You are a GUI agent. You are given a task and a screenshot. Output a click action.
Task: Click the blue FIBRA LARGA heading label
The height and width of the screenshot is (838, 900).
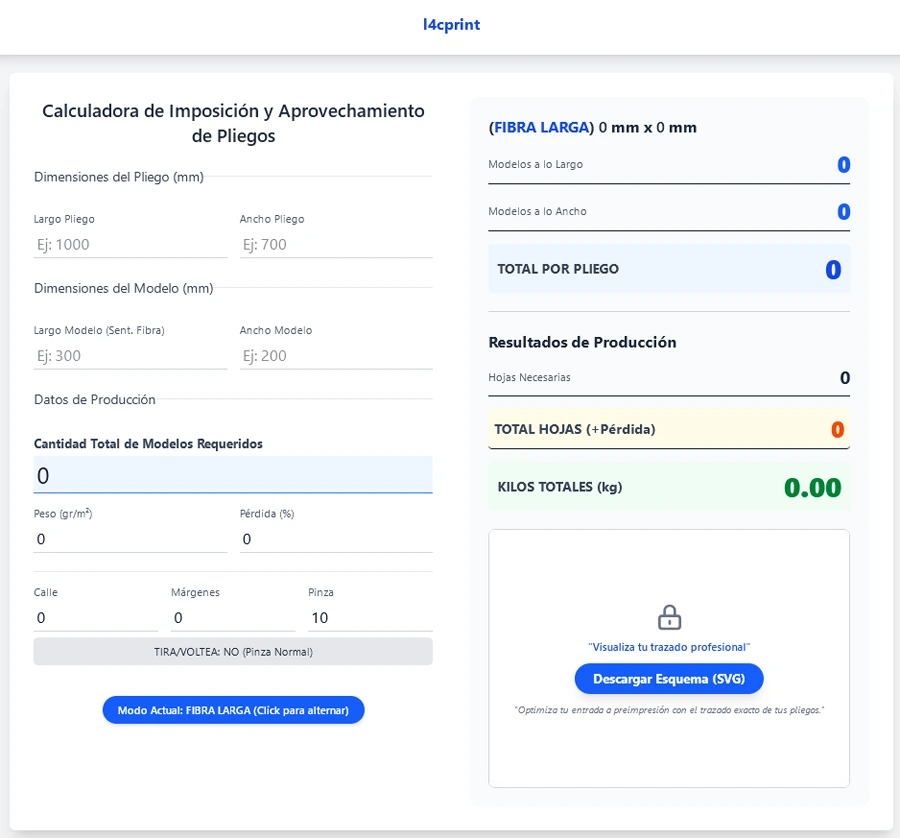[541, 128]
